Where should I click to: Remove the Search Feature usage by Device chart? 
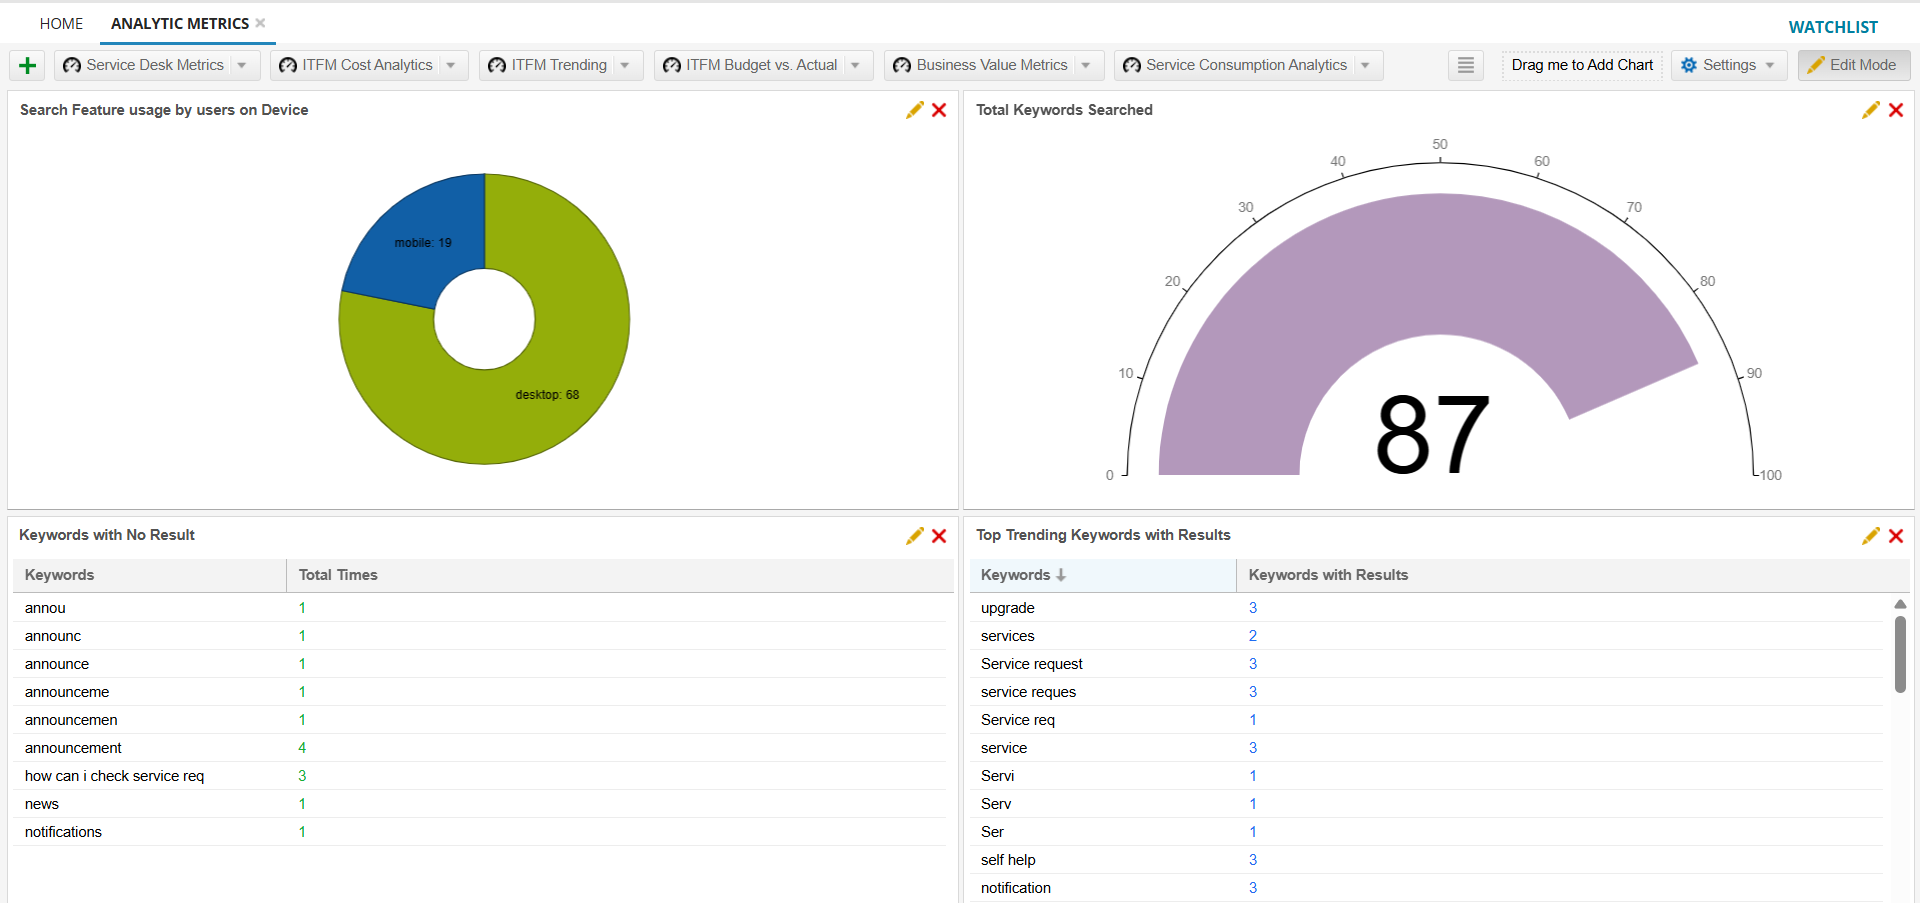point(939,110)
